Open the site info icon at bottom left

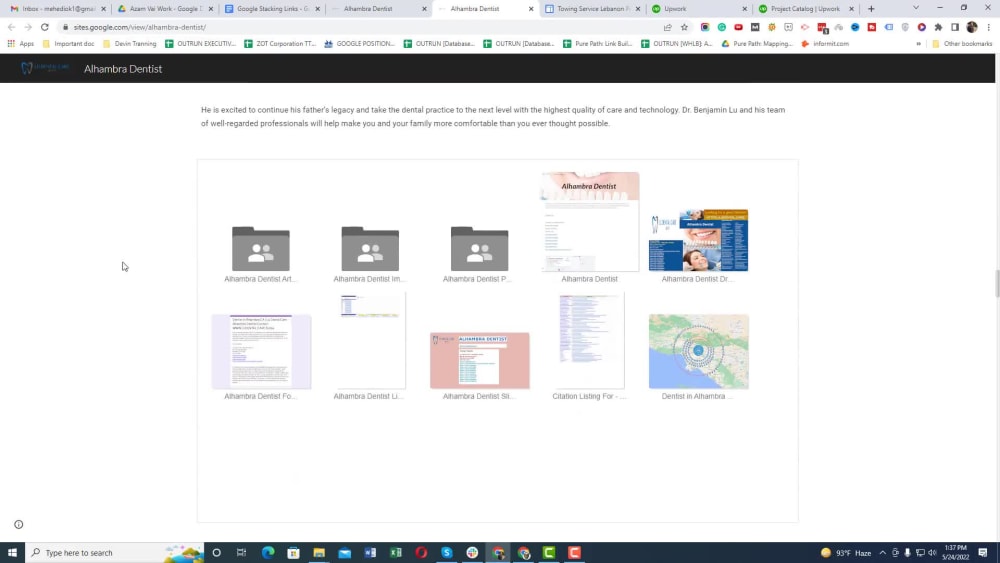coord(18,524)
